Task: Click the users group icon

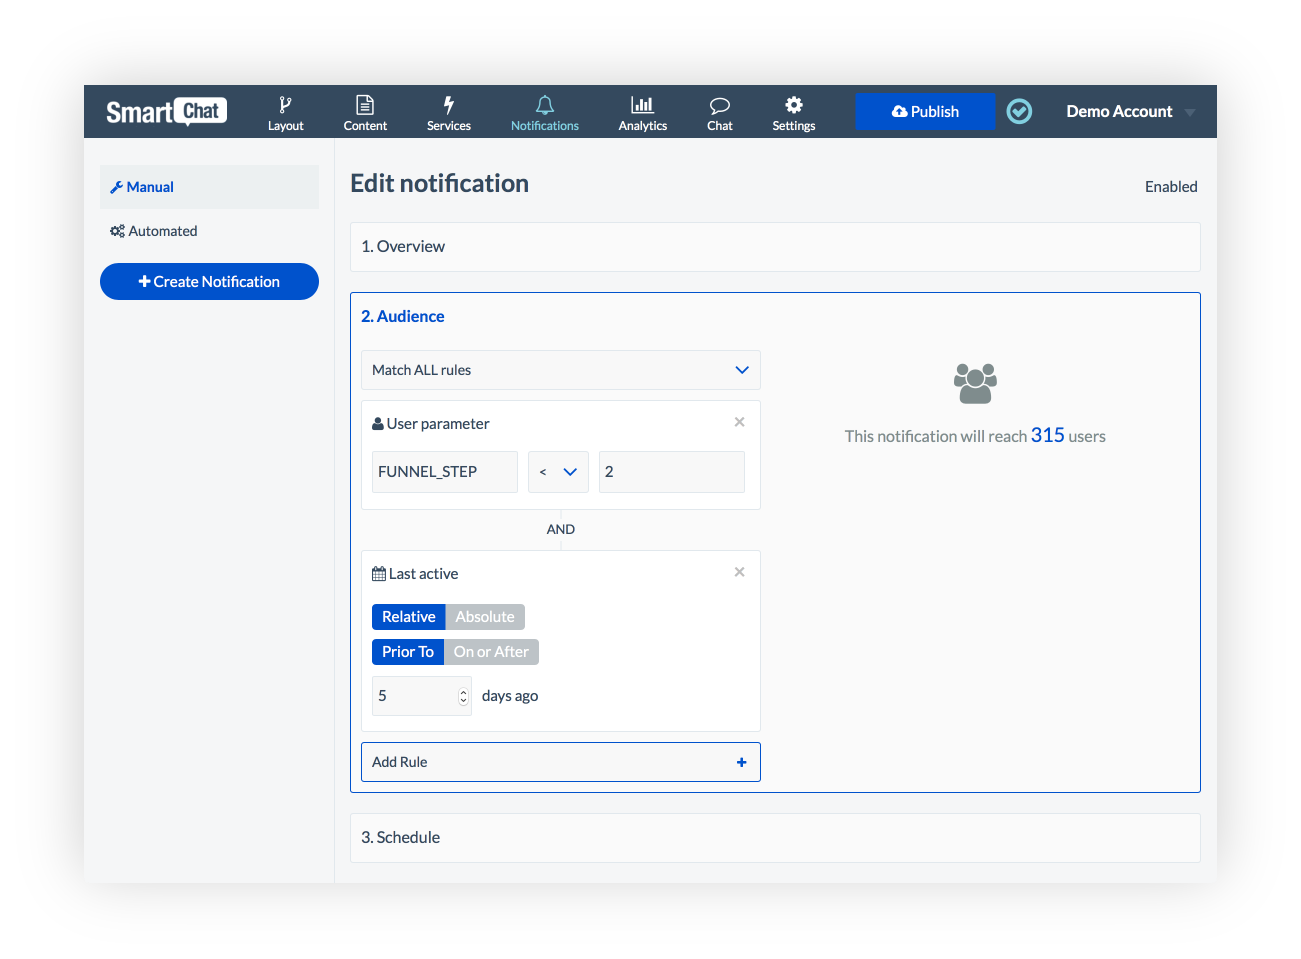Action: [975, 383]
